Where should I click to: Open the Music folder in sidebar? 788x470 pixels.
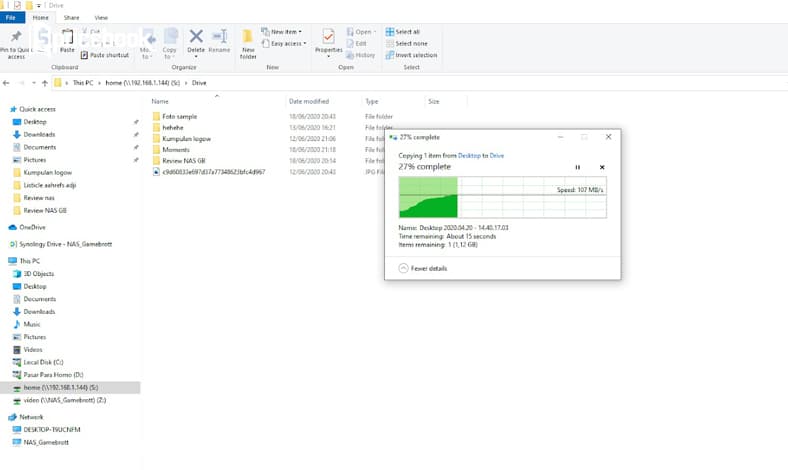pos(32,324)
